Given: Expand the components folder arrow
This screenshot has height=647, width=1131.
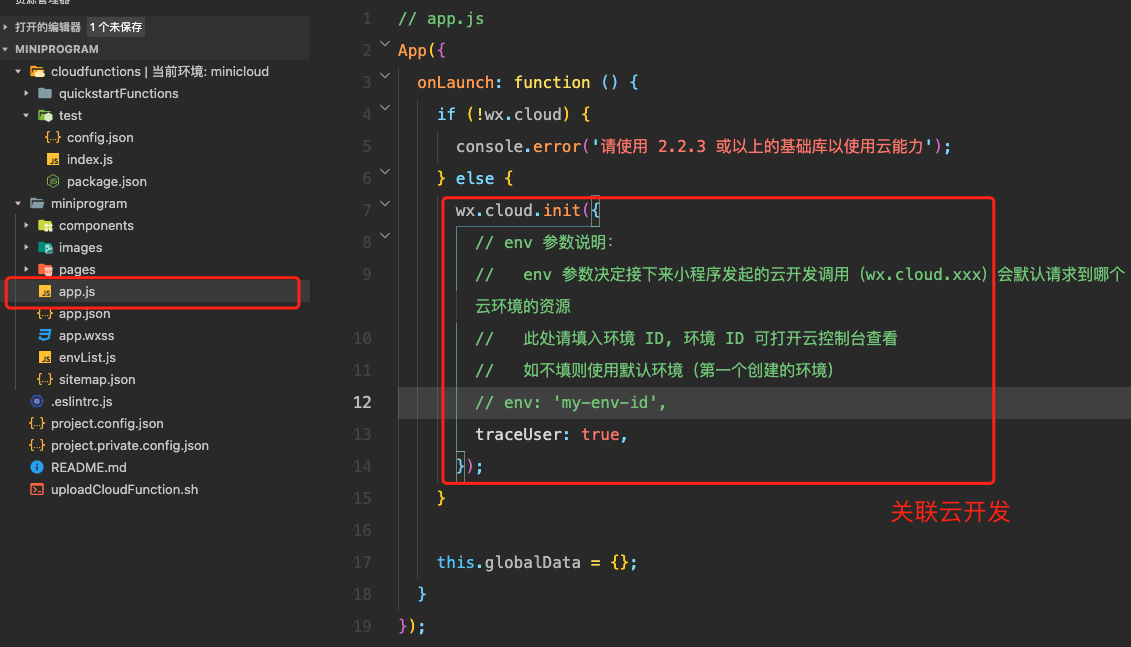Looking at the screenshot, I should coord(27,225).
